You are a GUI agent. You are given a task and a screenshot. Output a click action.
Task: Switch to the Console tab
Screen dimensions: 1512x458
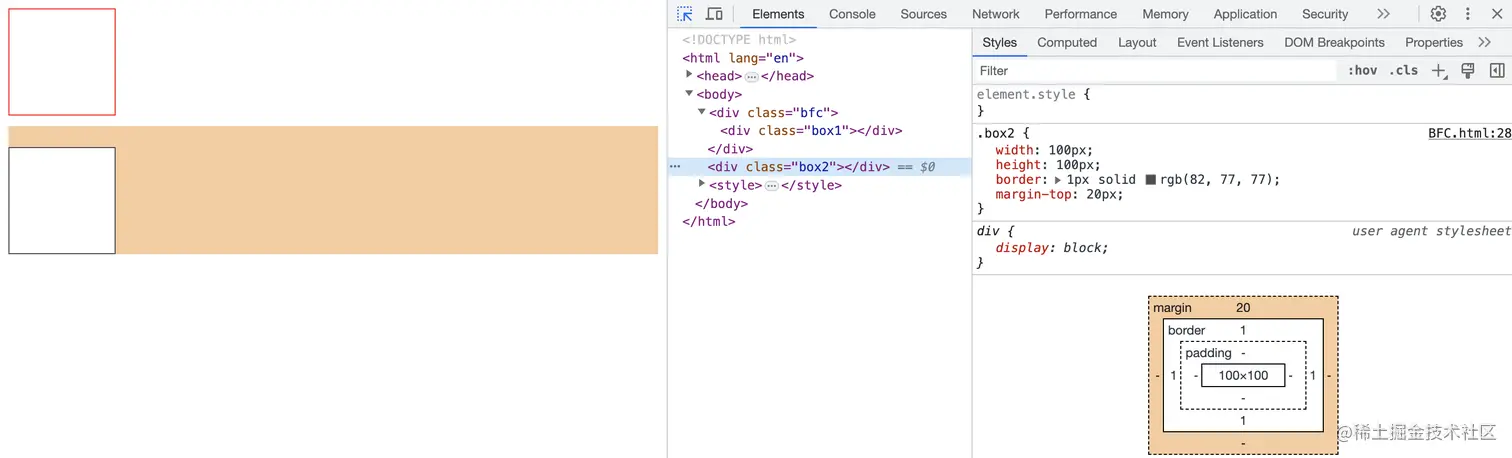(852, 14)
